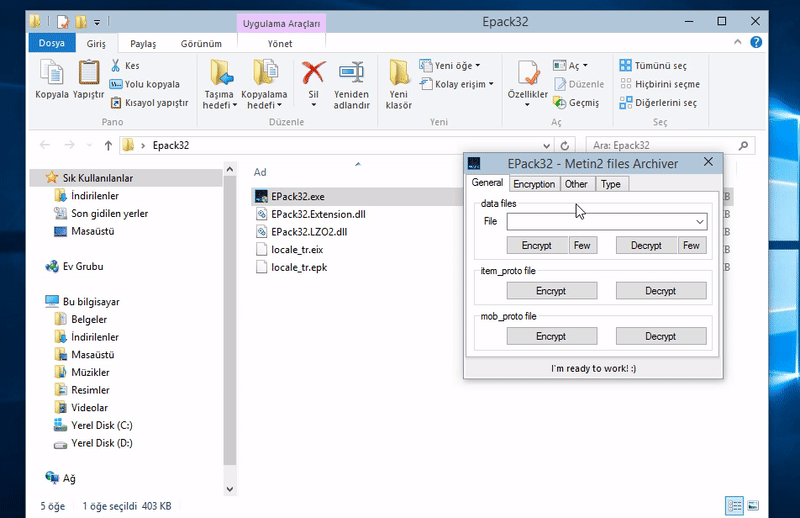Select the EPack32.Extension.dll file
Image resolution: width=800 pixels, height=518 pixels.
point(318,214)
